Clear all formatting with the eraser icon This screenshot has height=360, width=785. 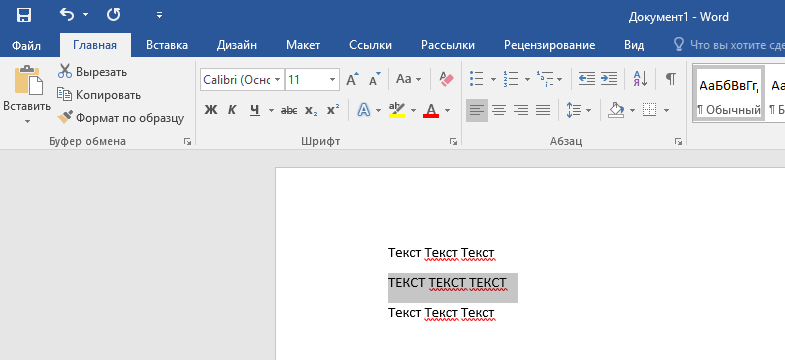coord(446,79)
